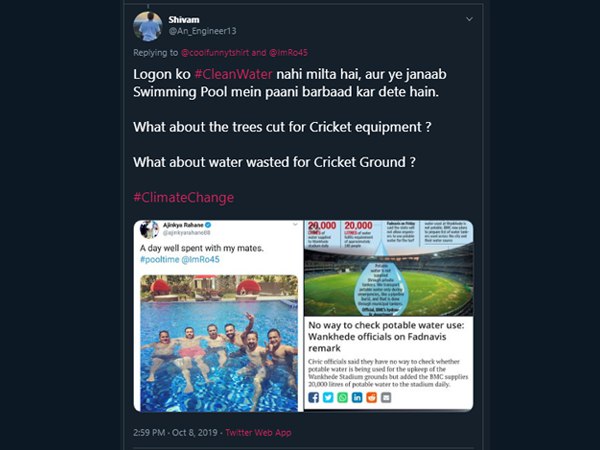Click the Facebook share icon in the article
600x450 pixels.
pos(313,397)
